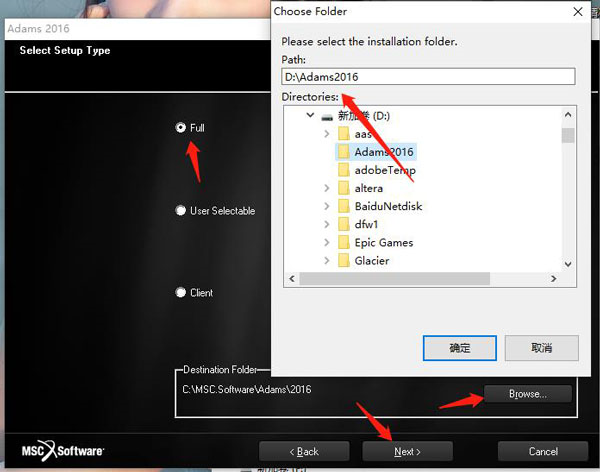
Task: Click the horizontal scrollbar left arrow
Action: 292,278
